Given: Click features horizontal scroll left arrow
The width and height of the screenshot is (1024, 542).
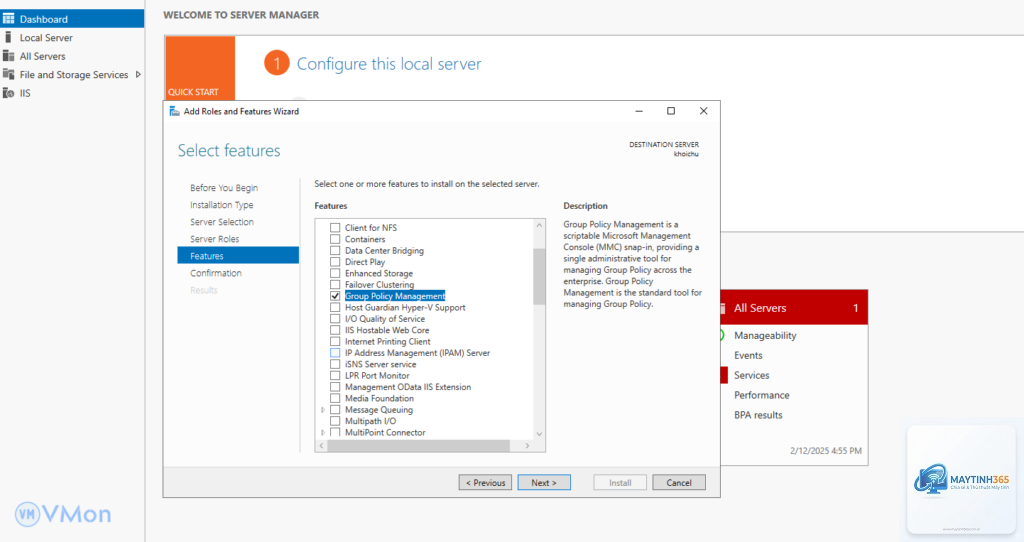Looking at the screenshot, I should (x=321, y=446).
